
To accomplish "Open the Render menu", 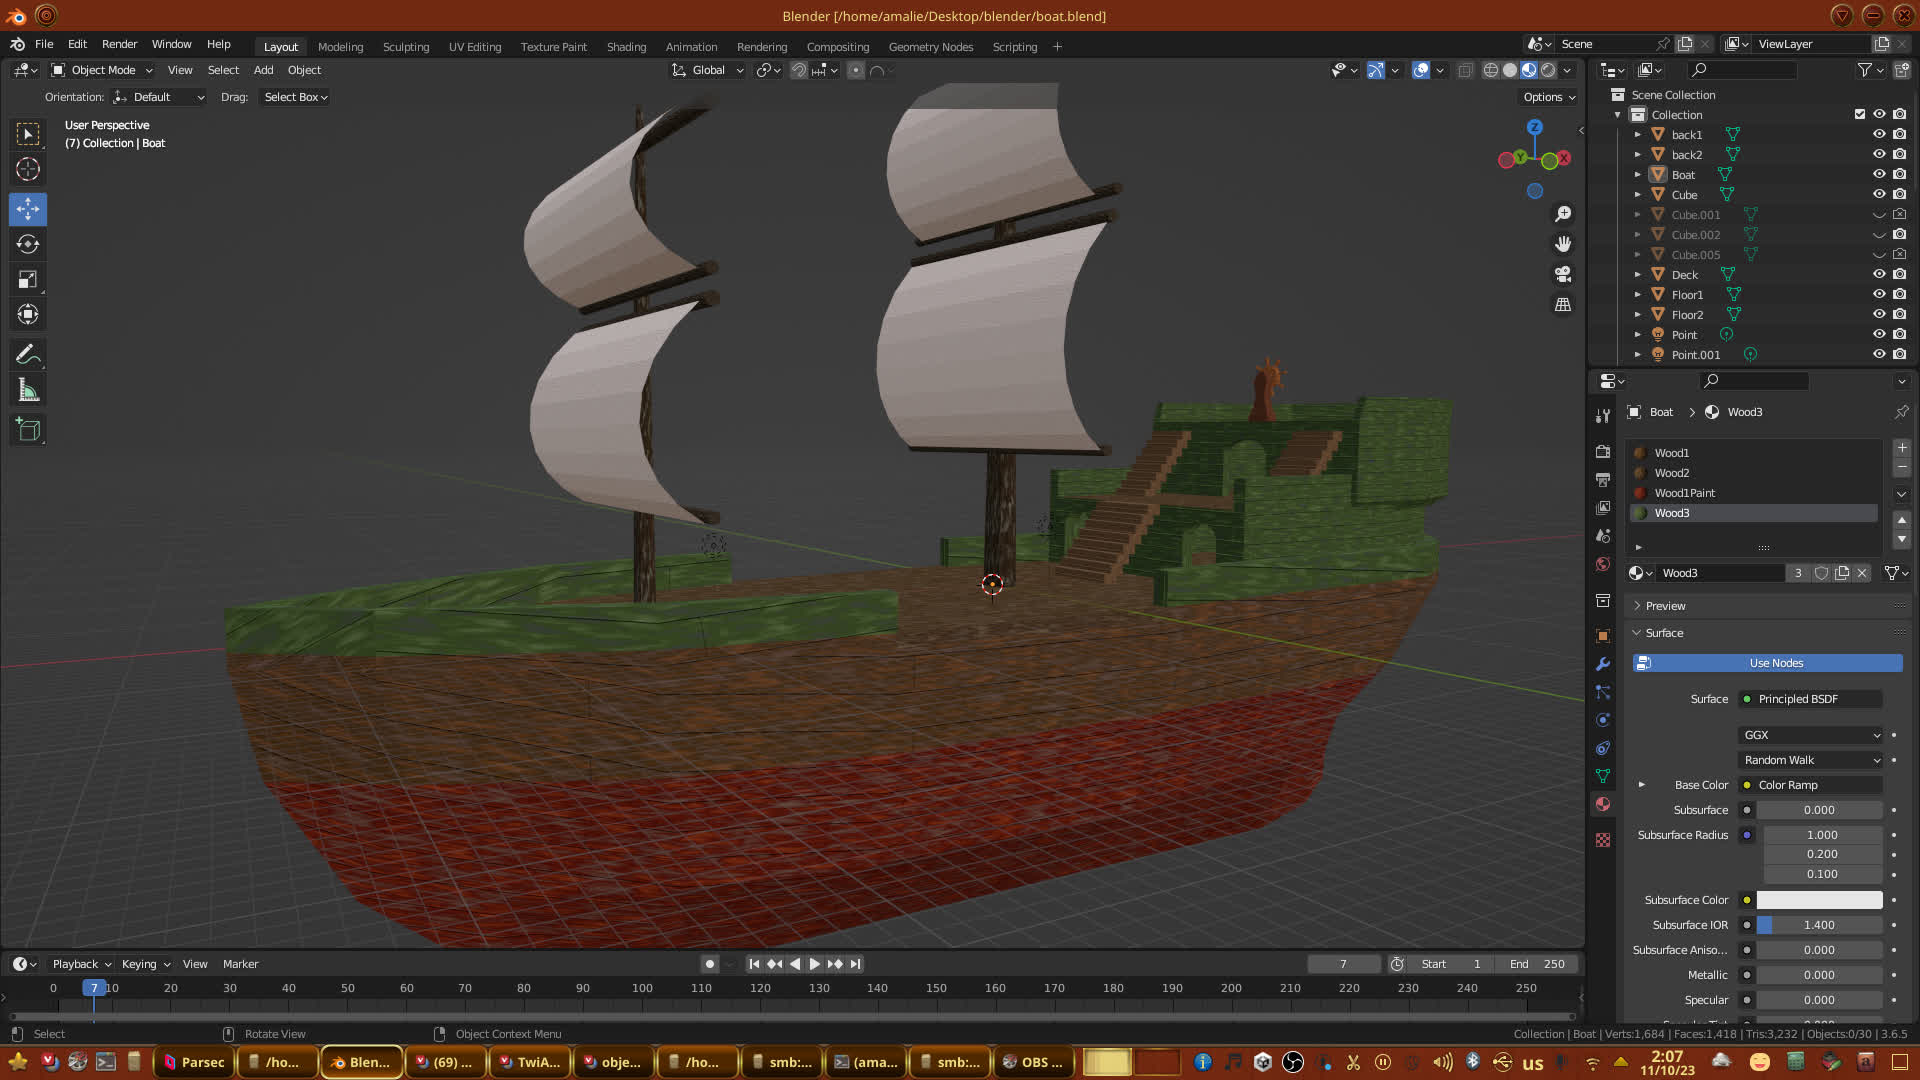I will (119, 44).
